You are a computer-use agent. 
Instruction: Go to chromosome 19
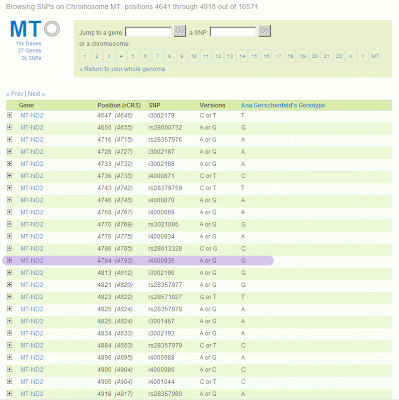[x=303, y=56]
